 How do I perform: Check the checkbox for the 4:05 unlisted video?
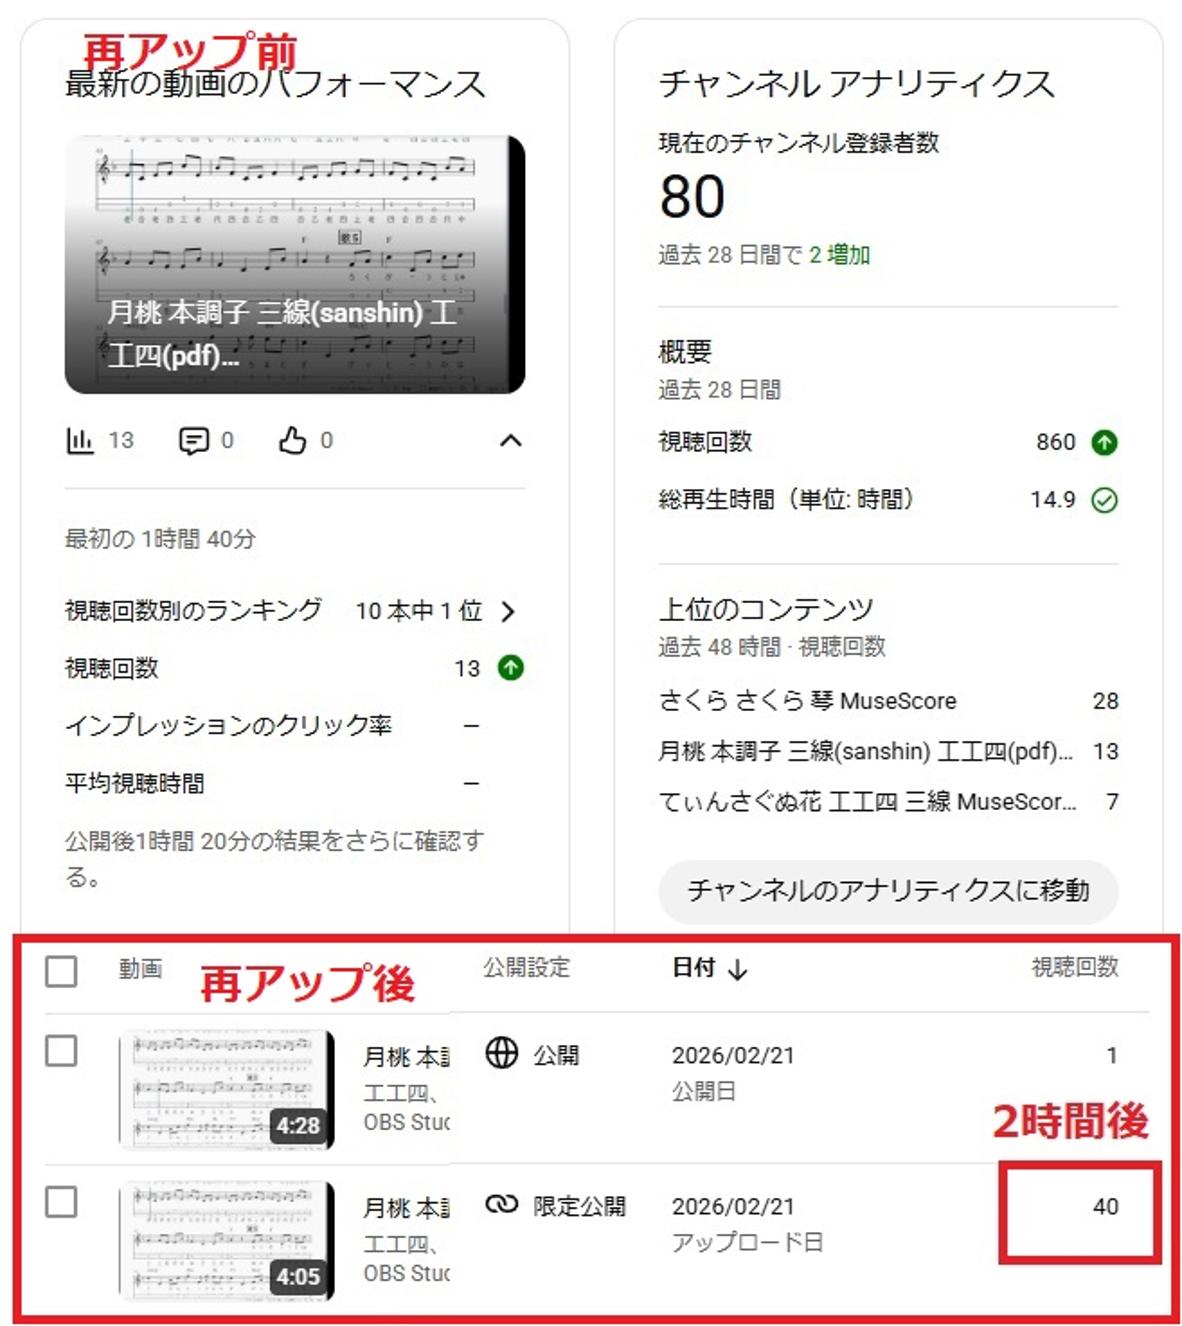62,1204
